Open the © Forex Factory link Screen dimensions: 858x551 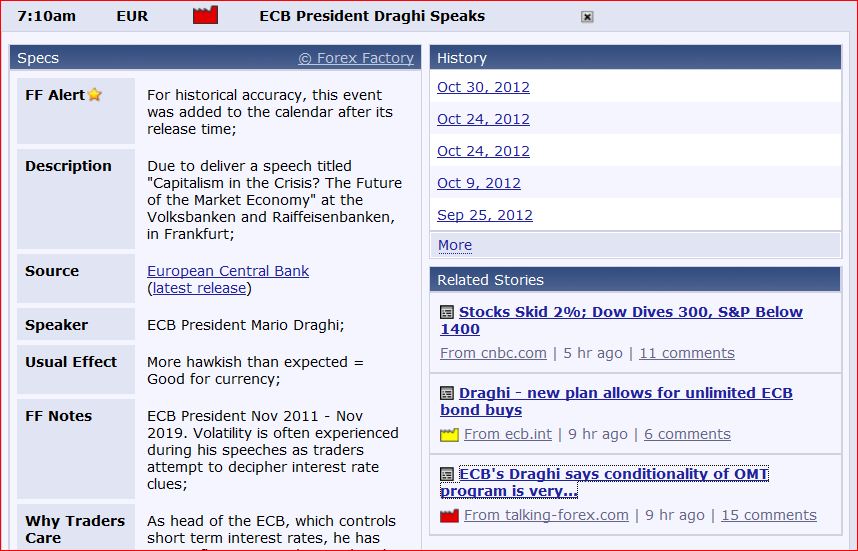coord(356,58)
